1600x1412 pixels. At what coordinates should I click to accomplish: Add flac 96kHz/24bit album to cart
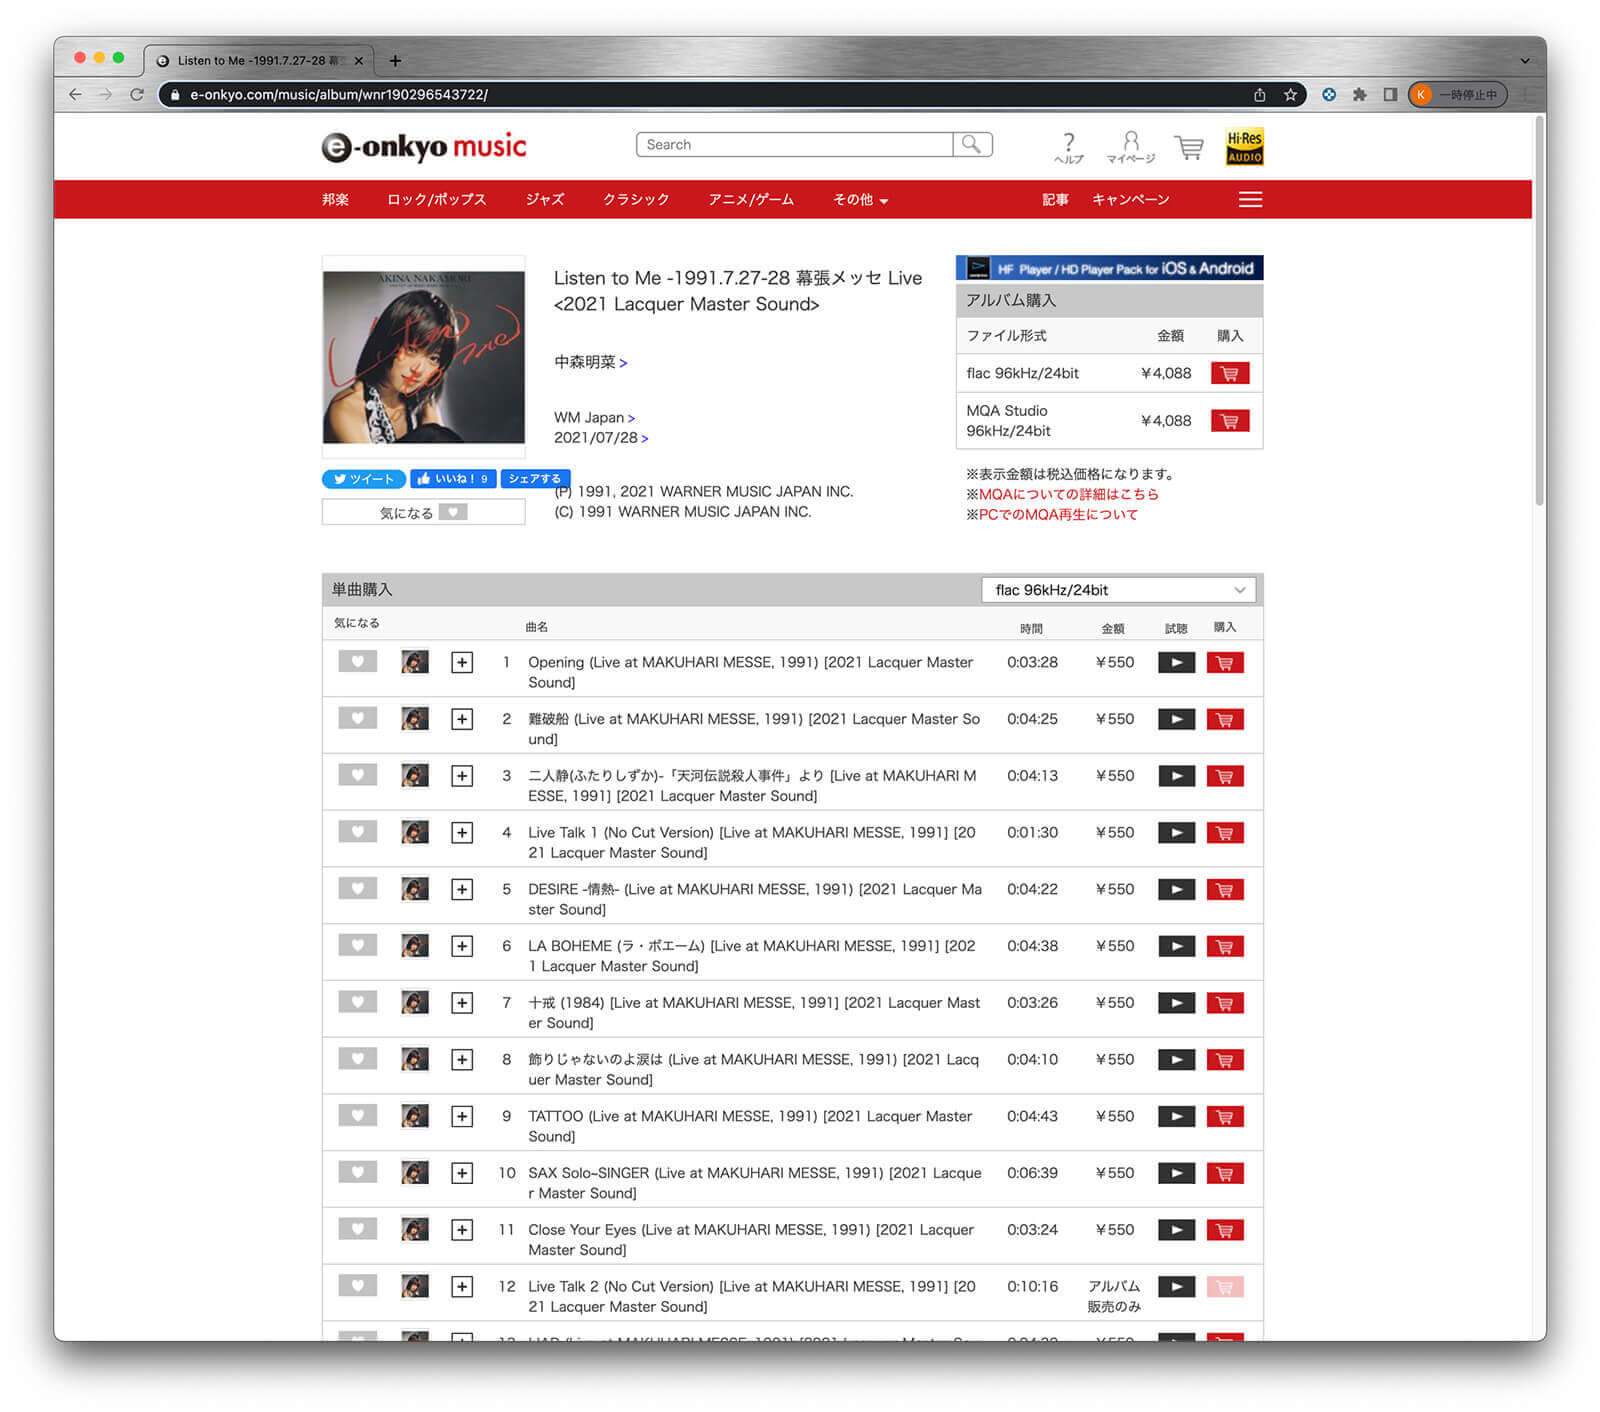pos(1229,373)
